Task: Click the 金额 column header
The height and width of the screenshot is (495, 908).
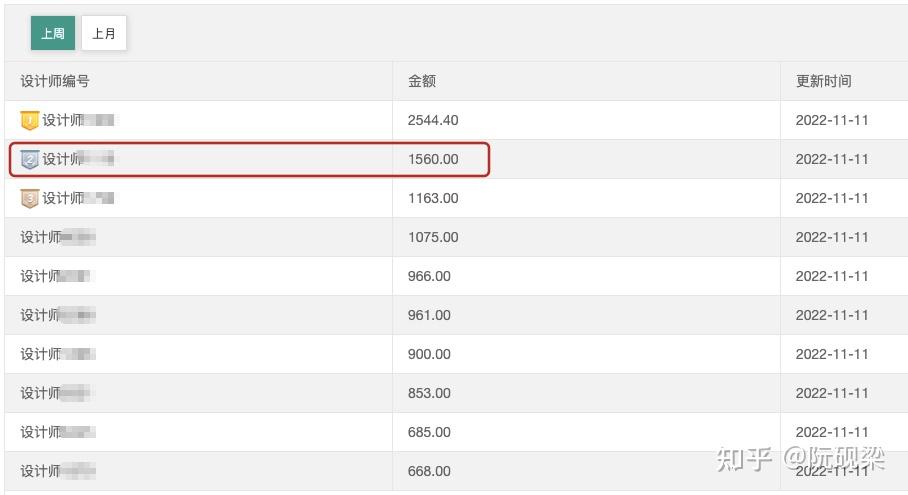Action: pyautogui.click(x=422, y=81)
